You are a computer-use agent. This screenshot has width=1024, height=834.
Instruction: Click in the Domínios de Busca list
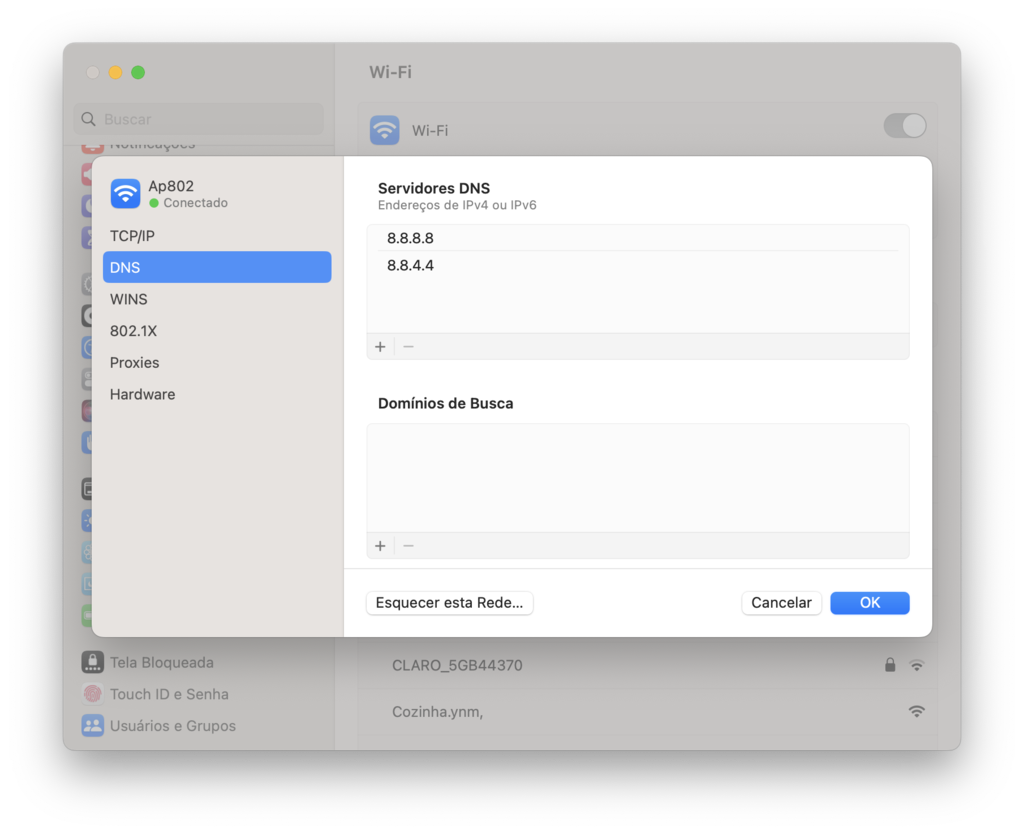(x=637, y=478)
